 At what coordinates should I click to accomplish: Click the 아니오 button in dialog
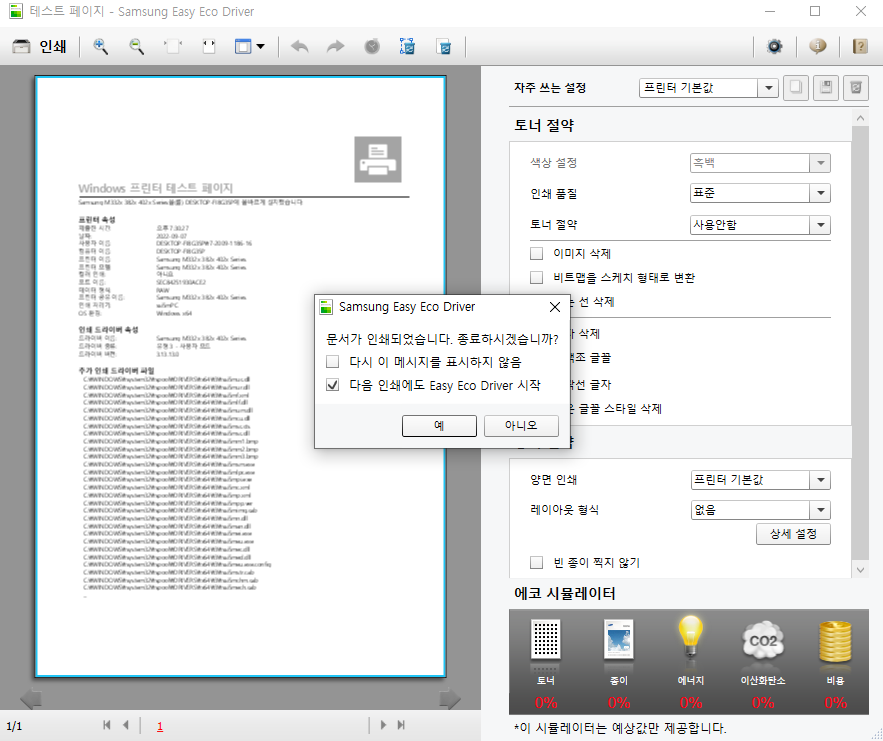[x=521, y=426]
